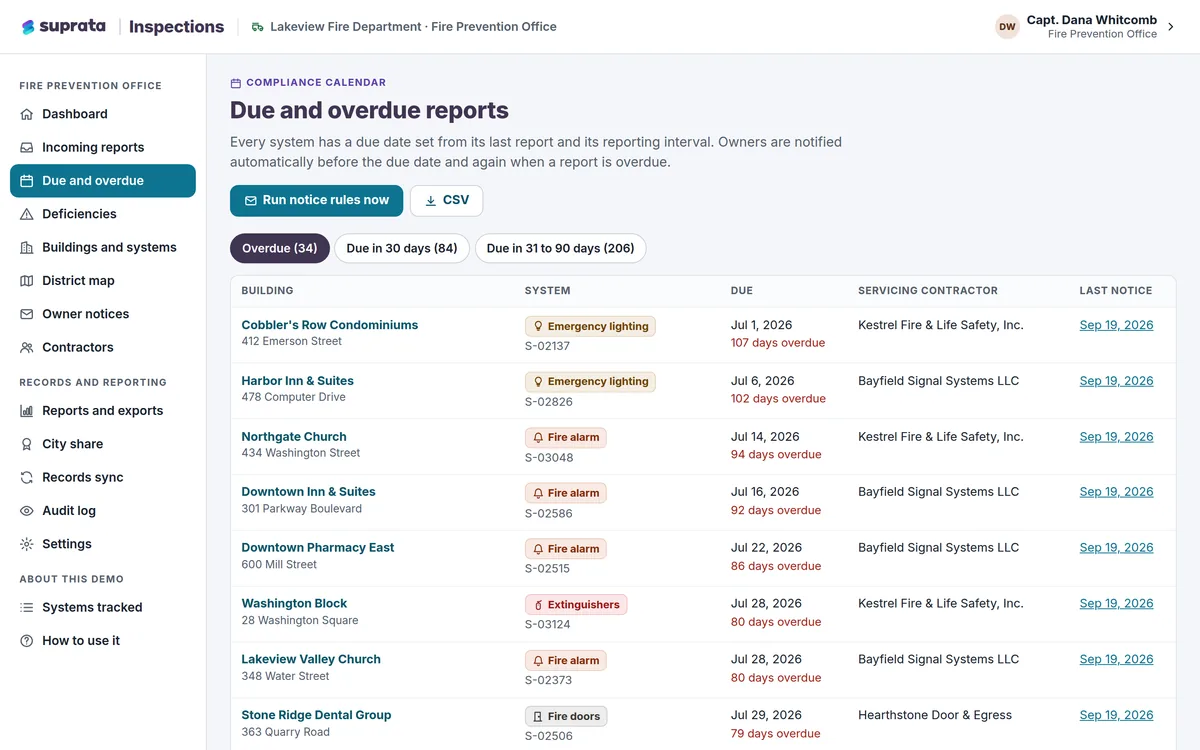Image resolution: width=1200 pixels, height=750 pixels.
Task: Click system ID S-02137
Action: 548,346
